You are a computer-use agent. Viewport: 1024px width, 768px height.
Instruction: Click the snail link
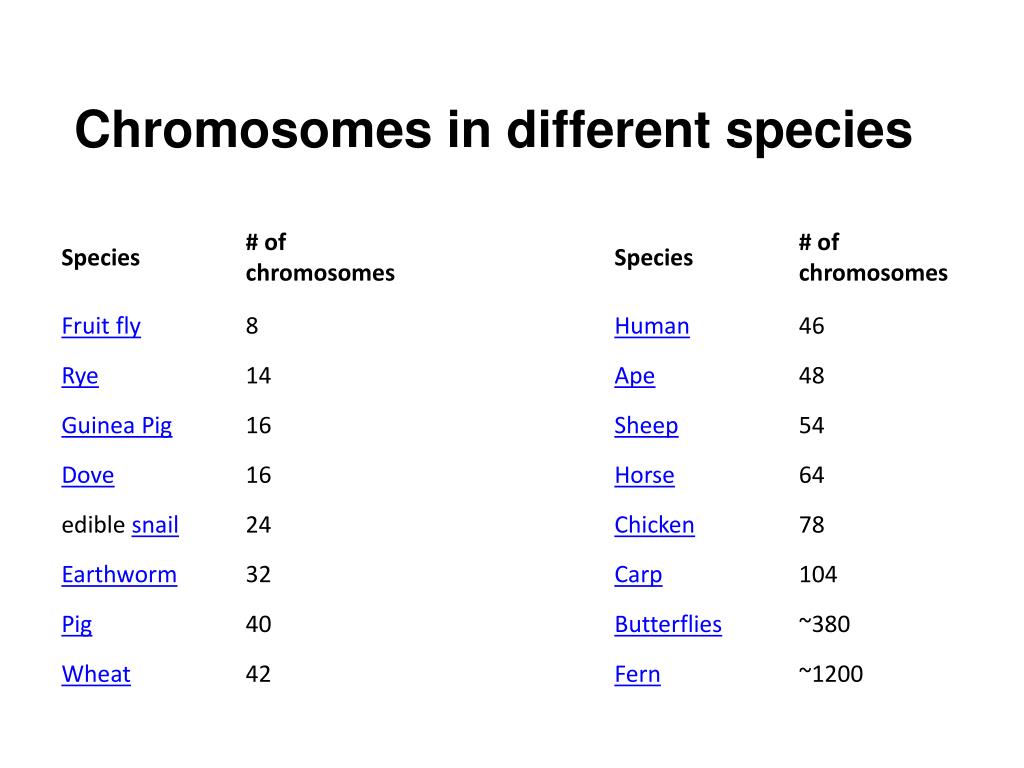point(155,524)
